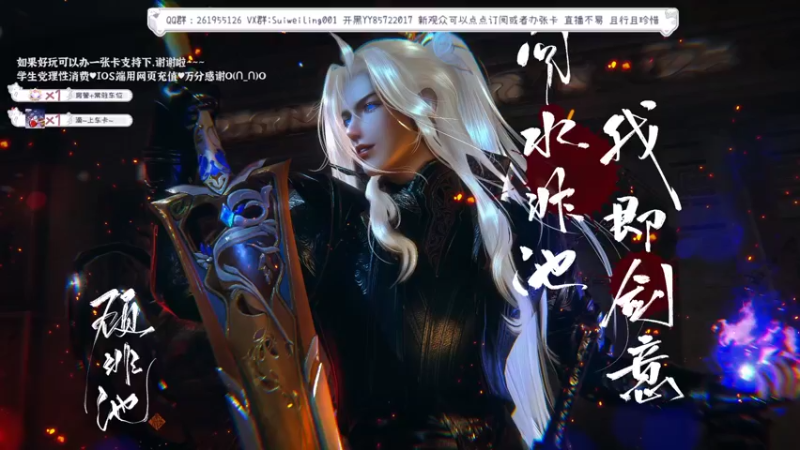Screen dimensions: 800x450
Task: Click the '直播不易 且行且珍惜' text in the banner
Action: 611,20
